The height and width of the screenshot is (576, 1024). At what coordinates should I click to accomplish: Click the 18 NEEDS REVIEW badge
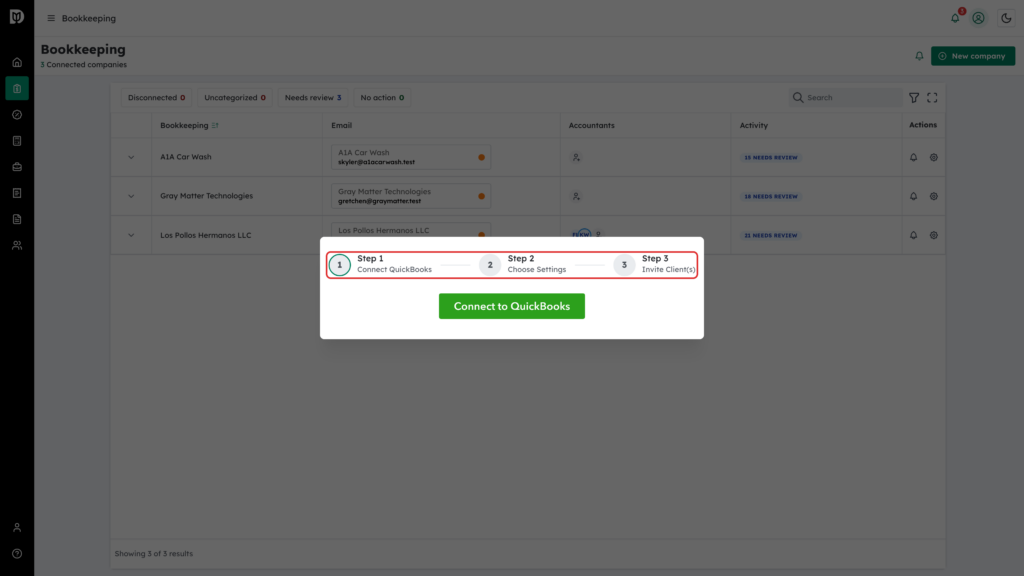click(x=771, y=197)
